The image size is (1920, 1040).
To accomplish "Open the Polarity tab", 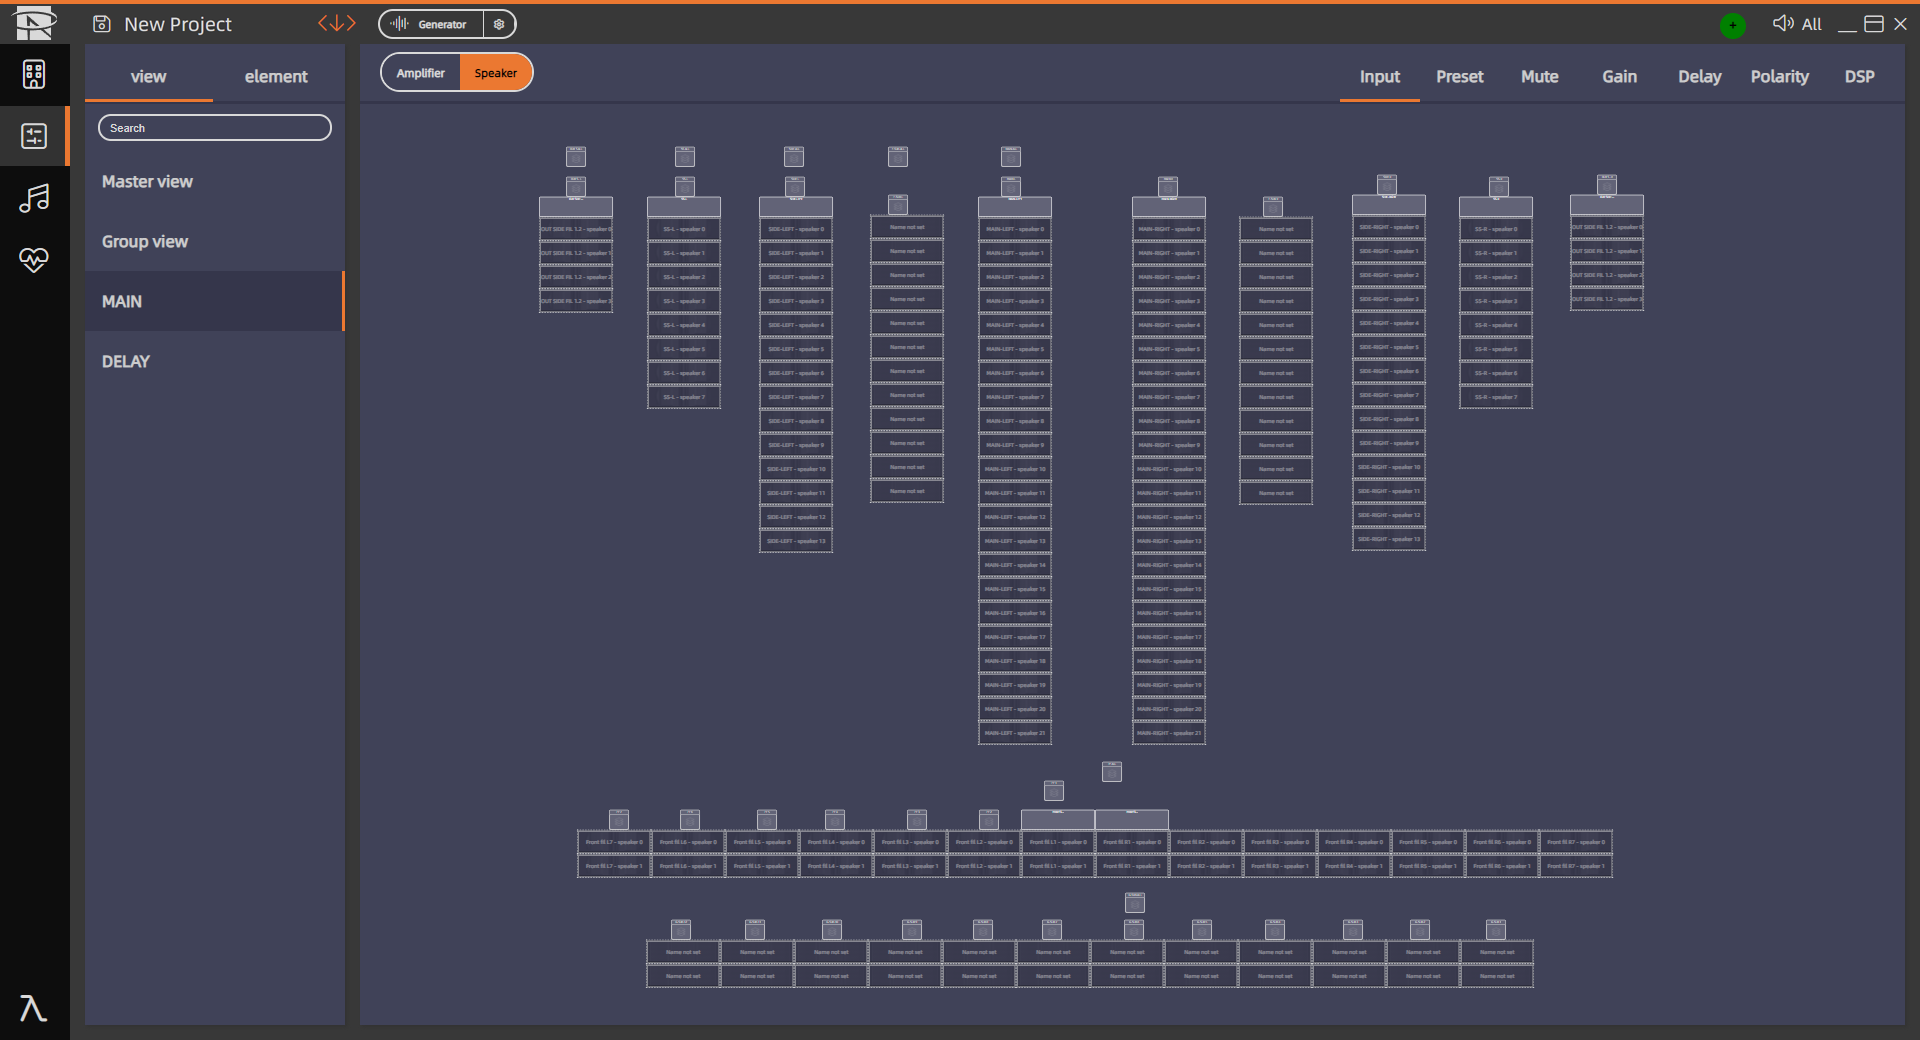I will (1779, 77).
